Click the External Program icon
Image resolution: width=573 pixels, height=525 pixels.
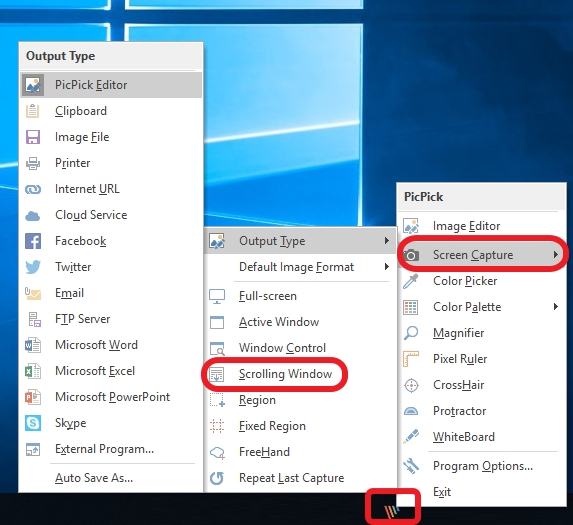point(33,449)
